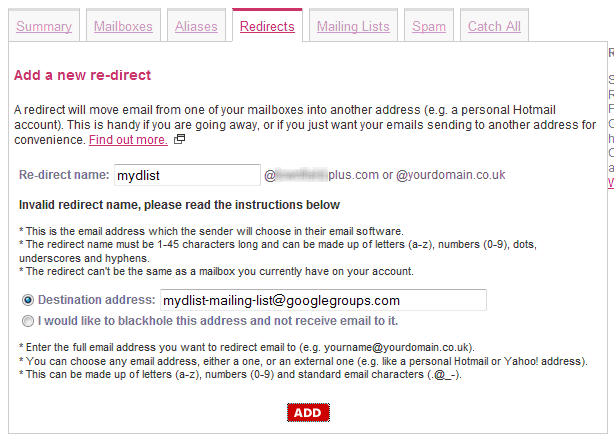The image size is (614, 438).
Task: Click into the destination address text field
Action: (322, 300)
